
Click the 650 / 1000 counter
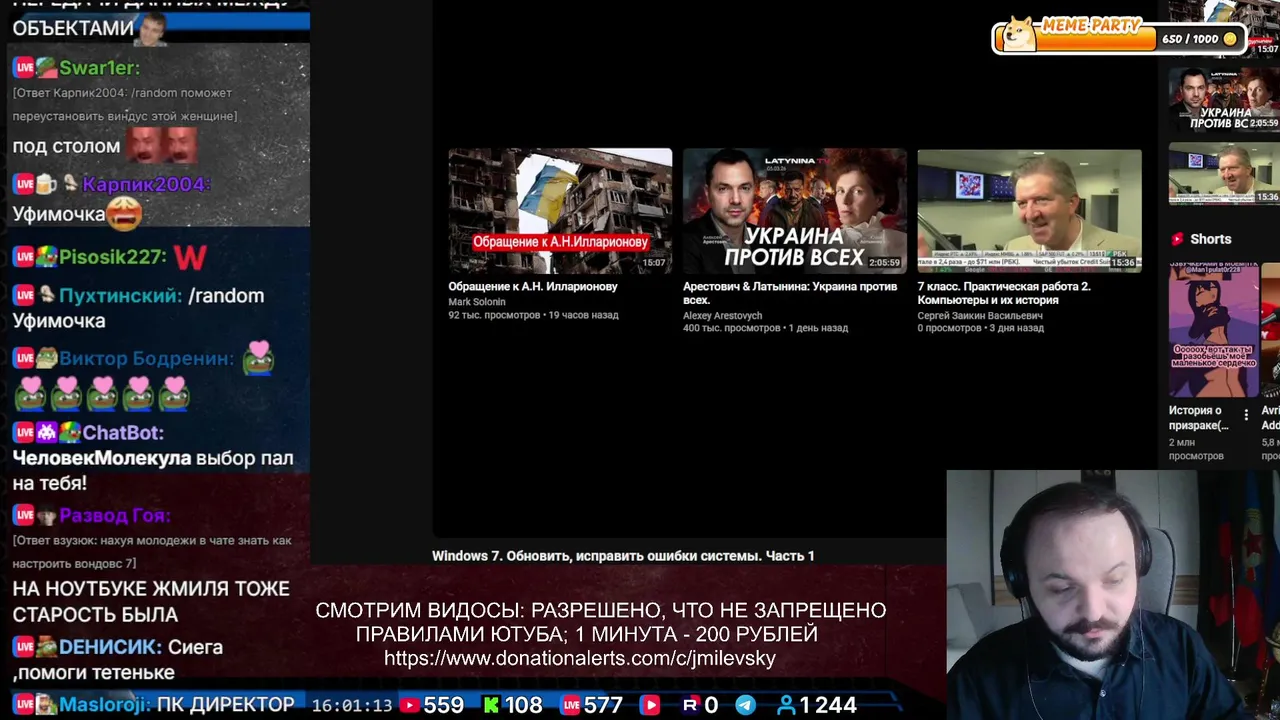(x=1190, y=39)
